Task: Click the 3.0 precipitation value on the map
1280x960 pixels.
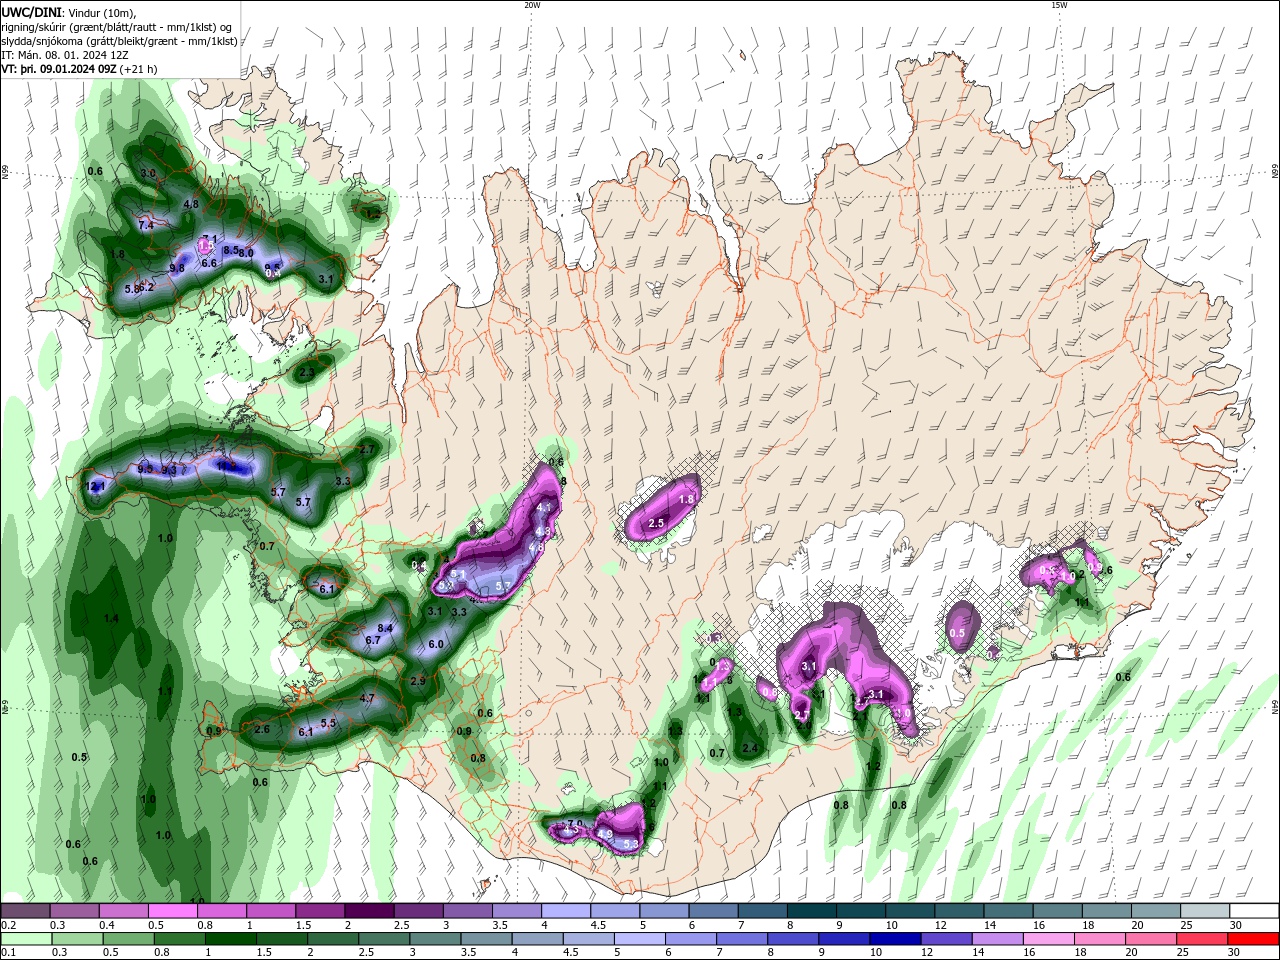Action: [148, 173]
